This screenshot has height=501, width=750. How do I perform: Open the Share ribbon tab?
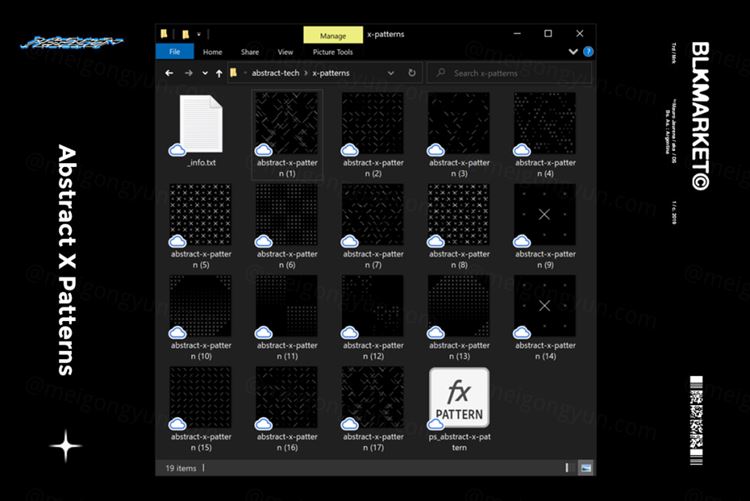pos(249,52)
